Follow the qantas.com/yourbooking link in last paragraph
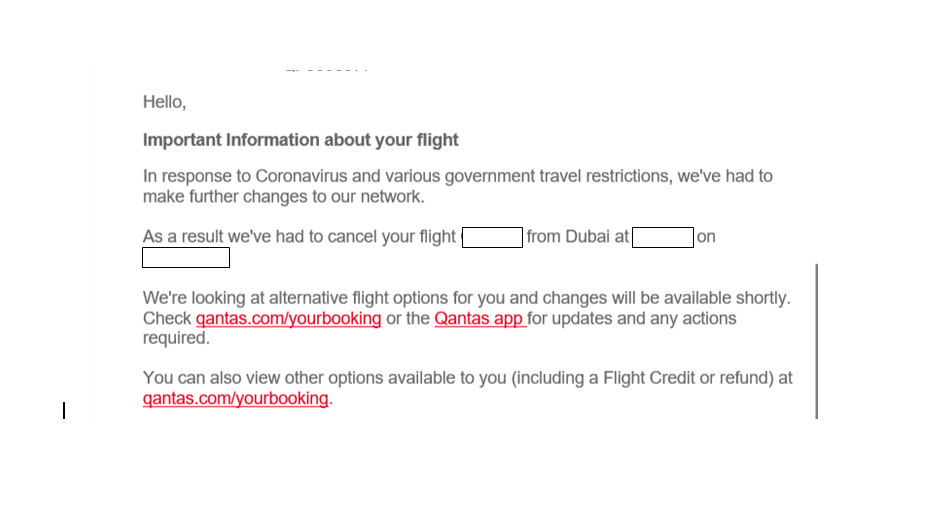This screenshot has height=514, width=925. [x=236, y=399]
